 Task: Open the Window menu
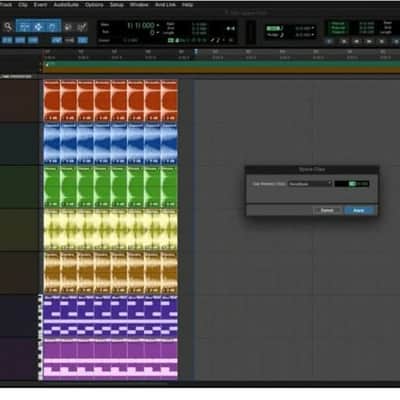(x=139, y=5)
